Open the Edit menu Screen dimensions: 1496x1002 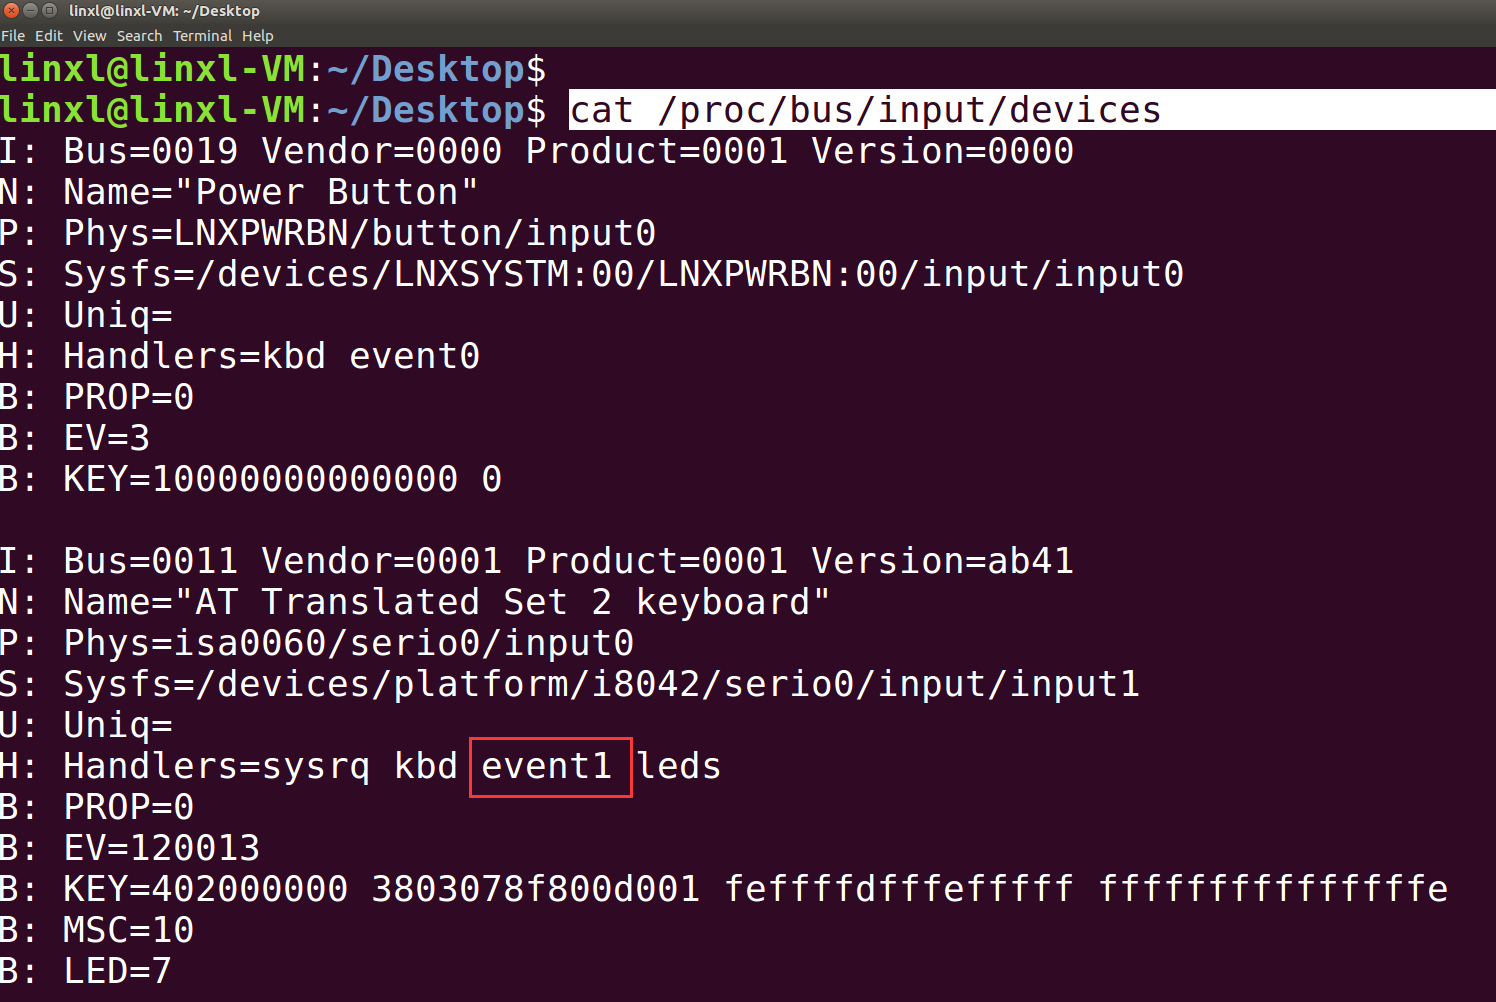click(48, 35)
